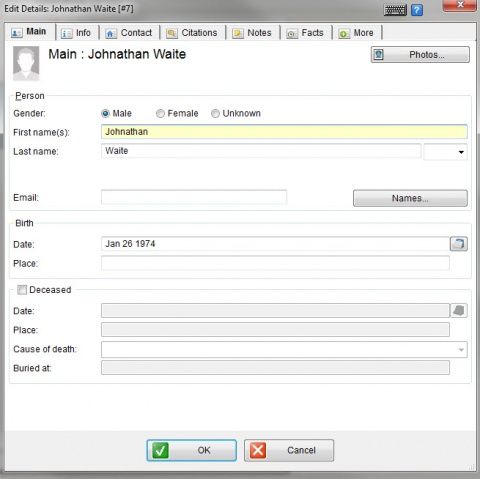This screenshot has height=479, width=480.
Task: Open the Names dialog button
Action: 410,198
